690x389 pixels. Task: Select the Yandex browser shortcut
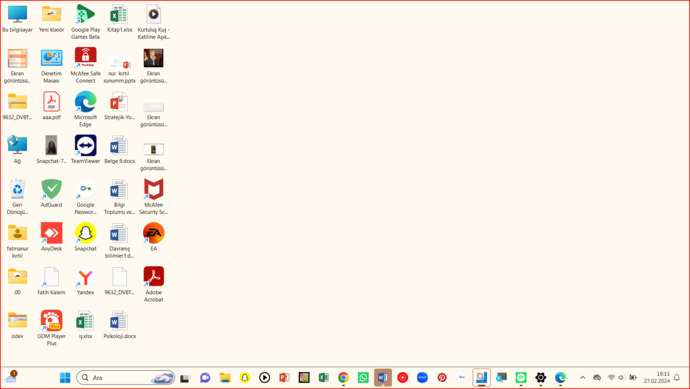point(85,281)
